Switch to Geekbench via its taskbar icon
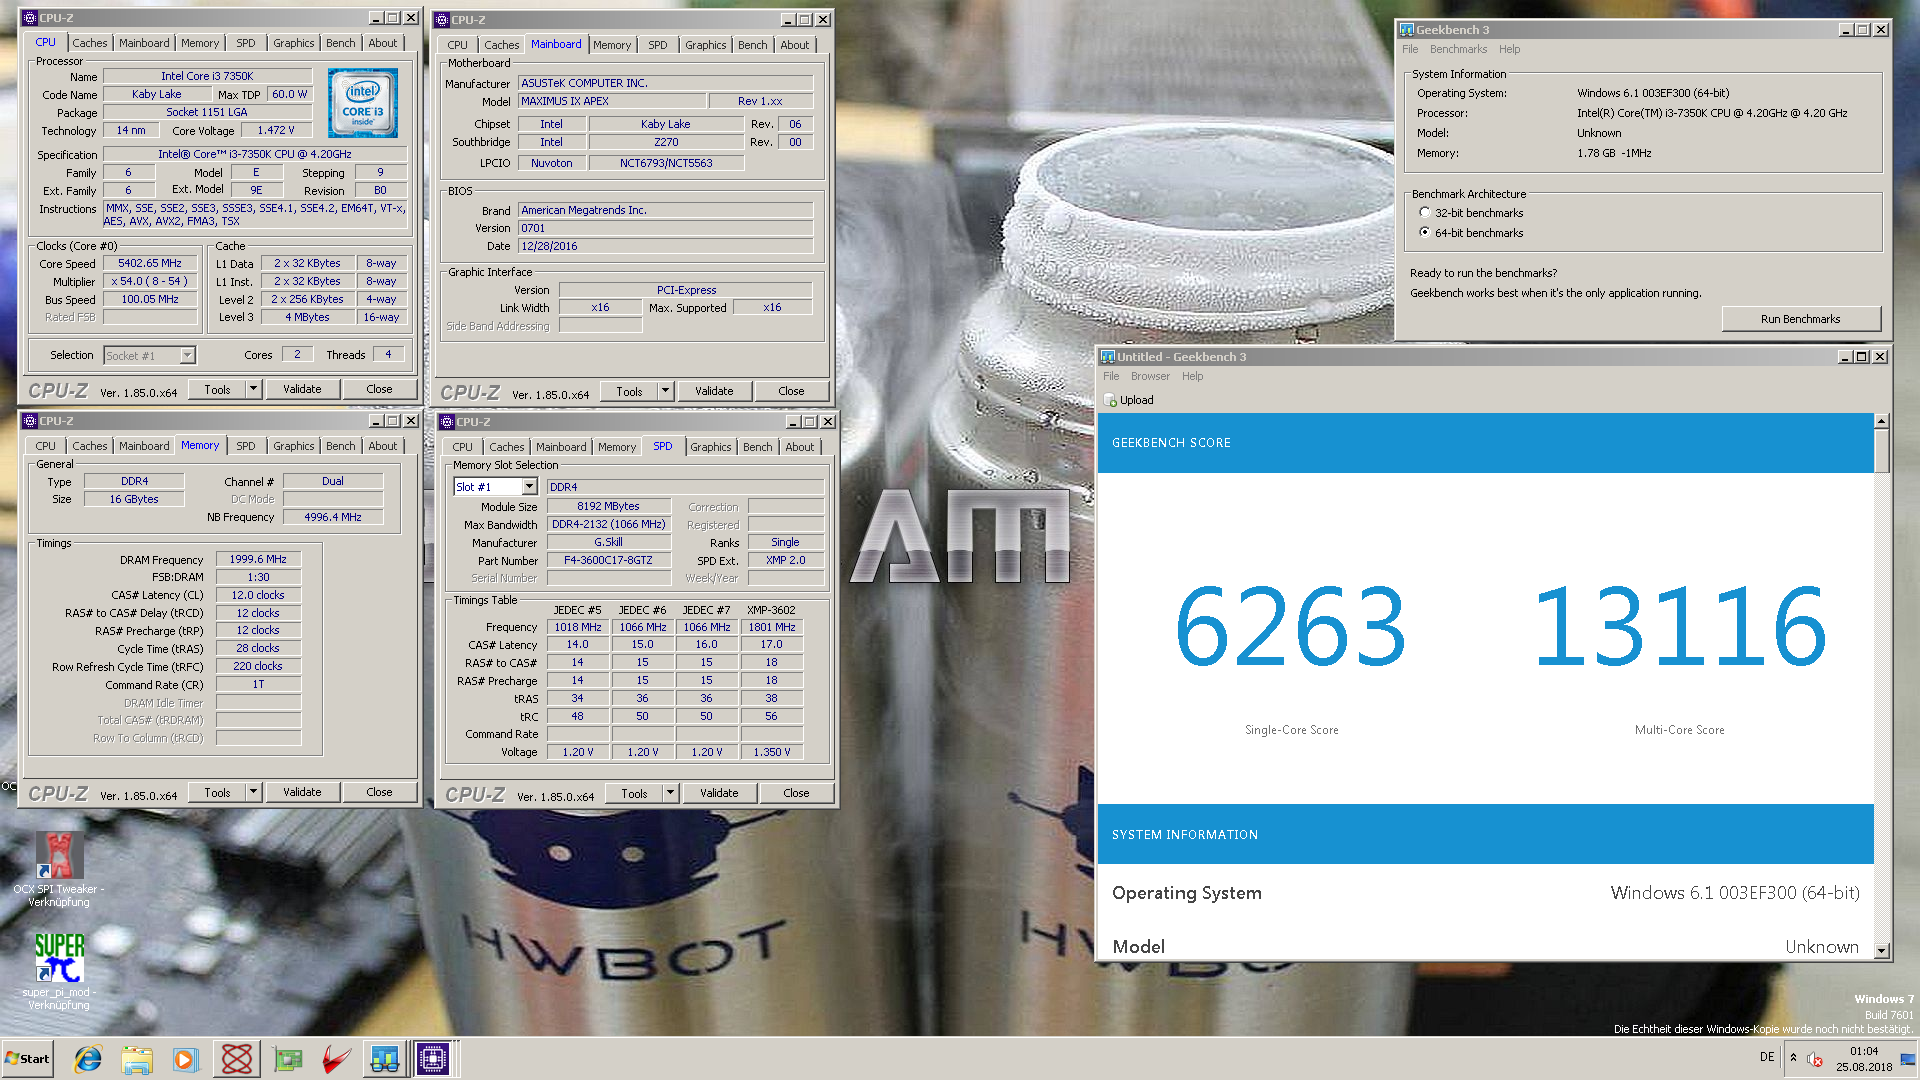Screen dimensions: 1920x1080 click(x=385, y=1059)
